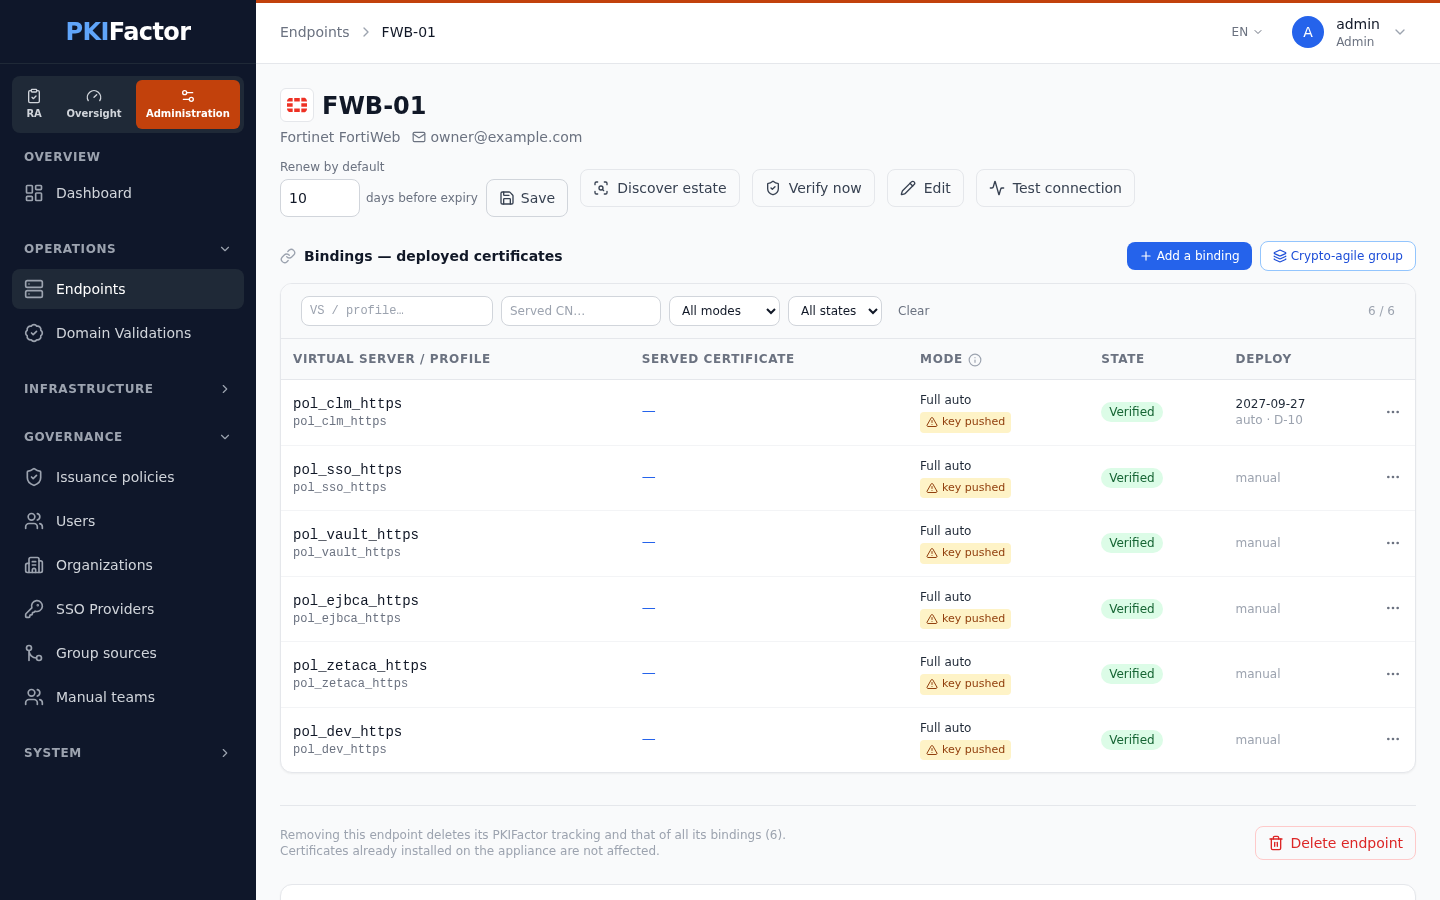
Task: Open row actions menu for pol_ejbca_https
Action: click(1393, 608)
